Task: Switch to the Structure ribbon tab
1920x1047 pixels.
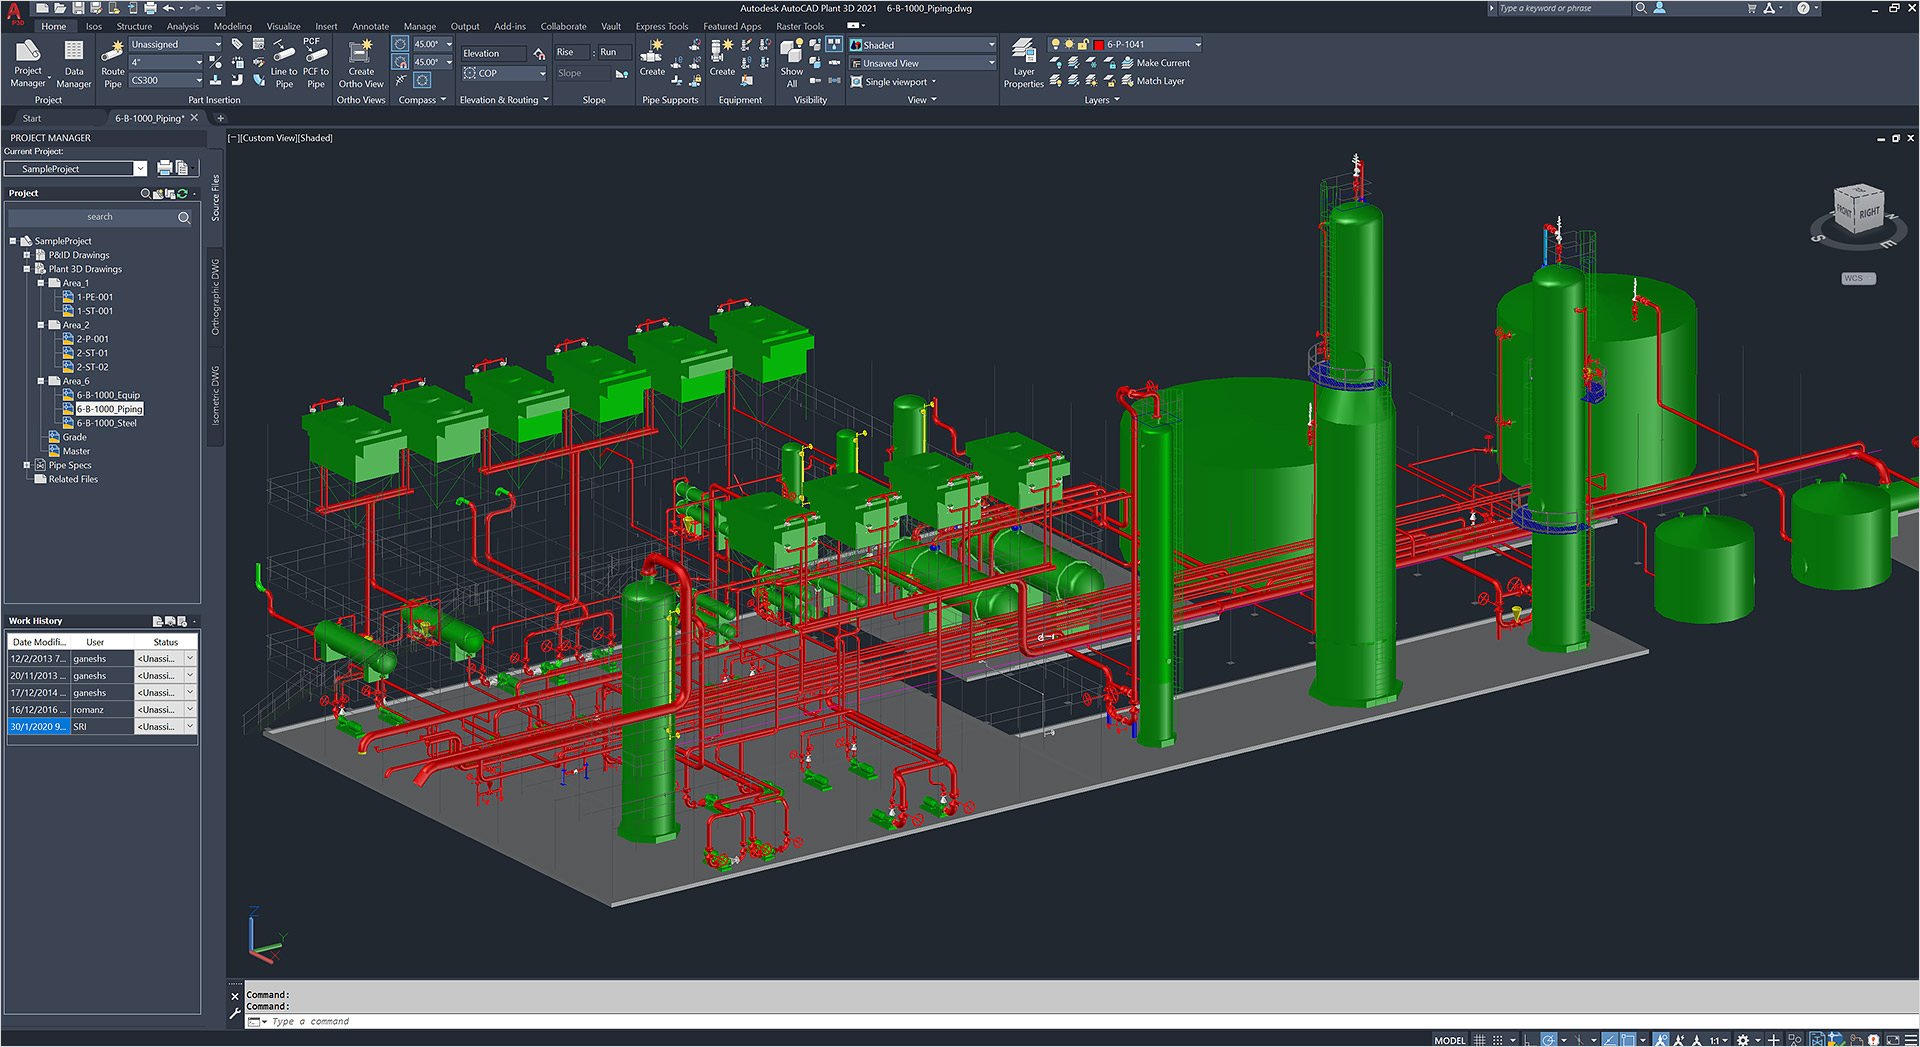Action: click(x=134, y=26)
